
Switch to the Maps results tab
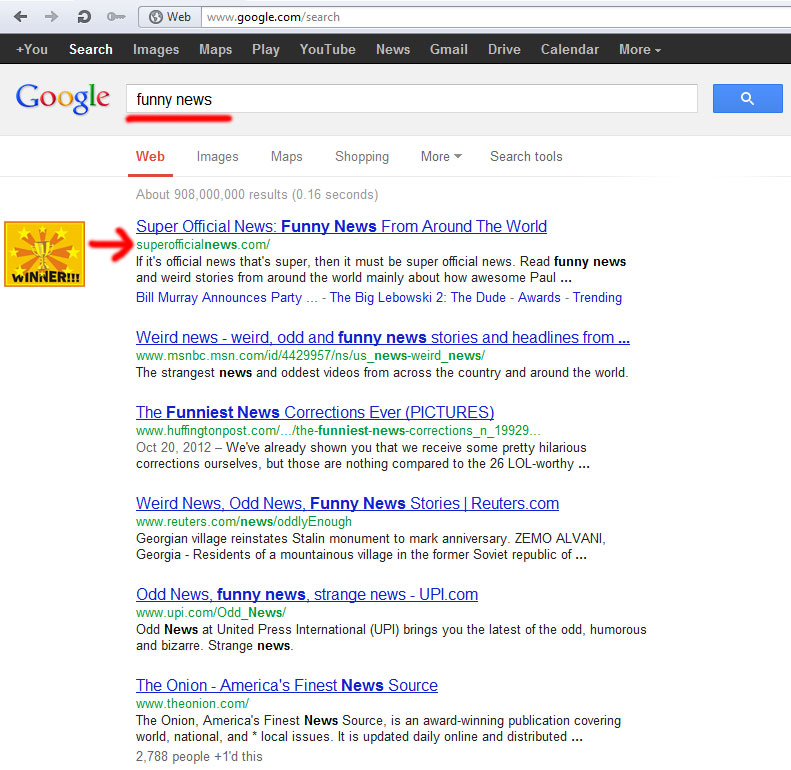tap(287, 156)
